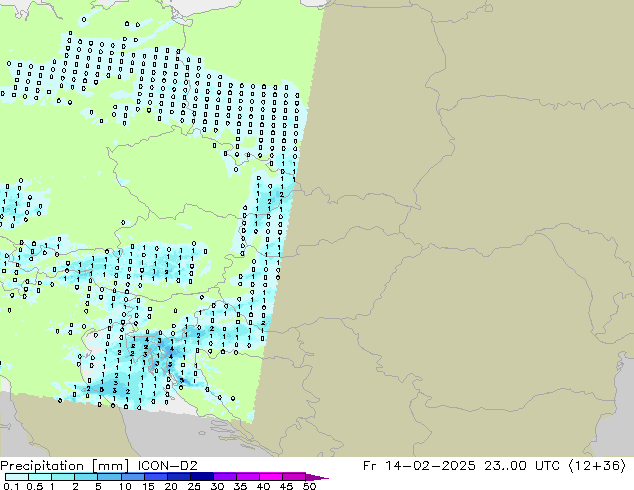The image size is (634, 490).
Task: Click the 0.5–1 mm legend color box
Action: point(40,477)
